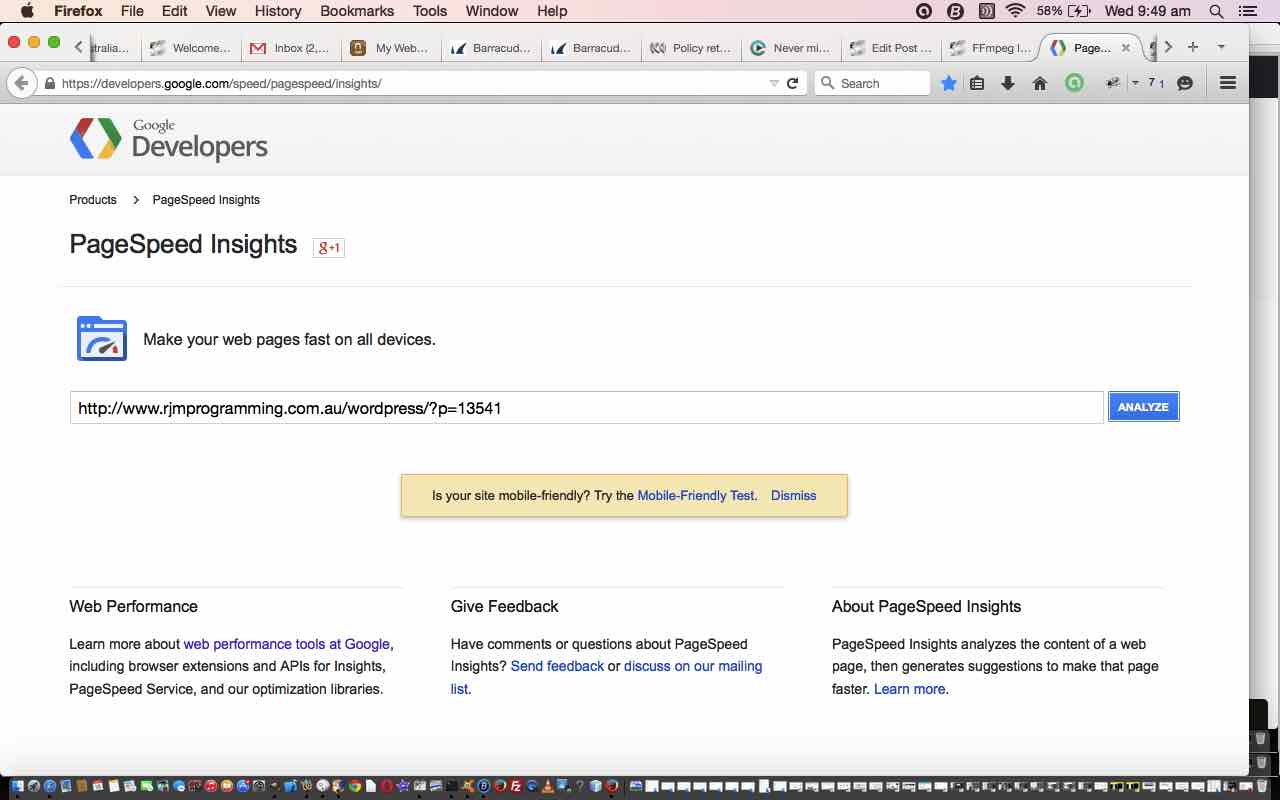Click the date and time in menu bar

pyautogui.click(x=1147, y=11)
